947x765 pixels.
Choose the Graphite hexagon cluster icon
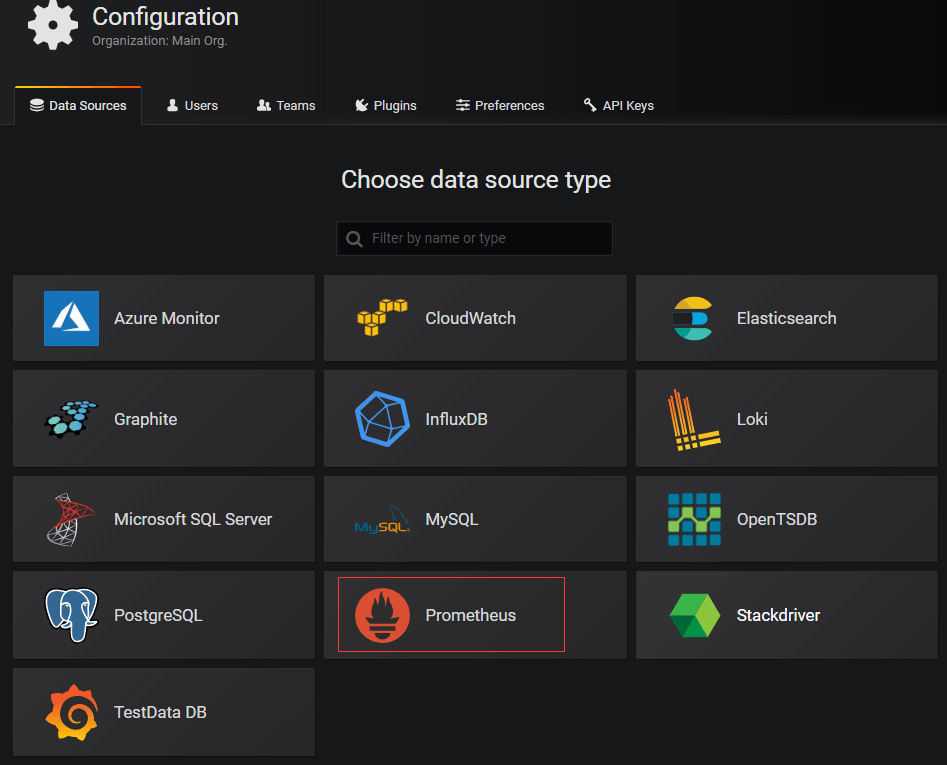tap(71, 419)
